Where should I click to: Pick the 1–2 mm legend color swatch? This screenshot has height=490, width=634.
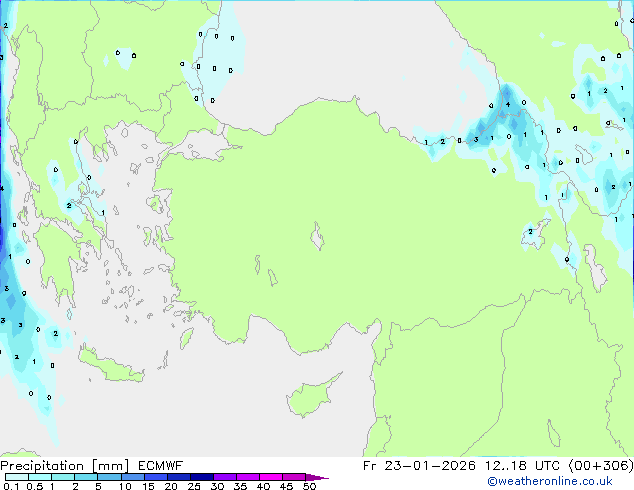pyautogui.click(x=63, y=477)
